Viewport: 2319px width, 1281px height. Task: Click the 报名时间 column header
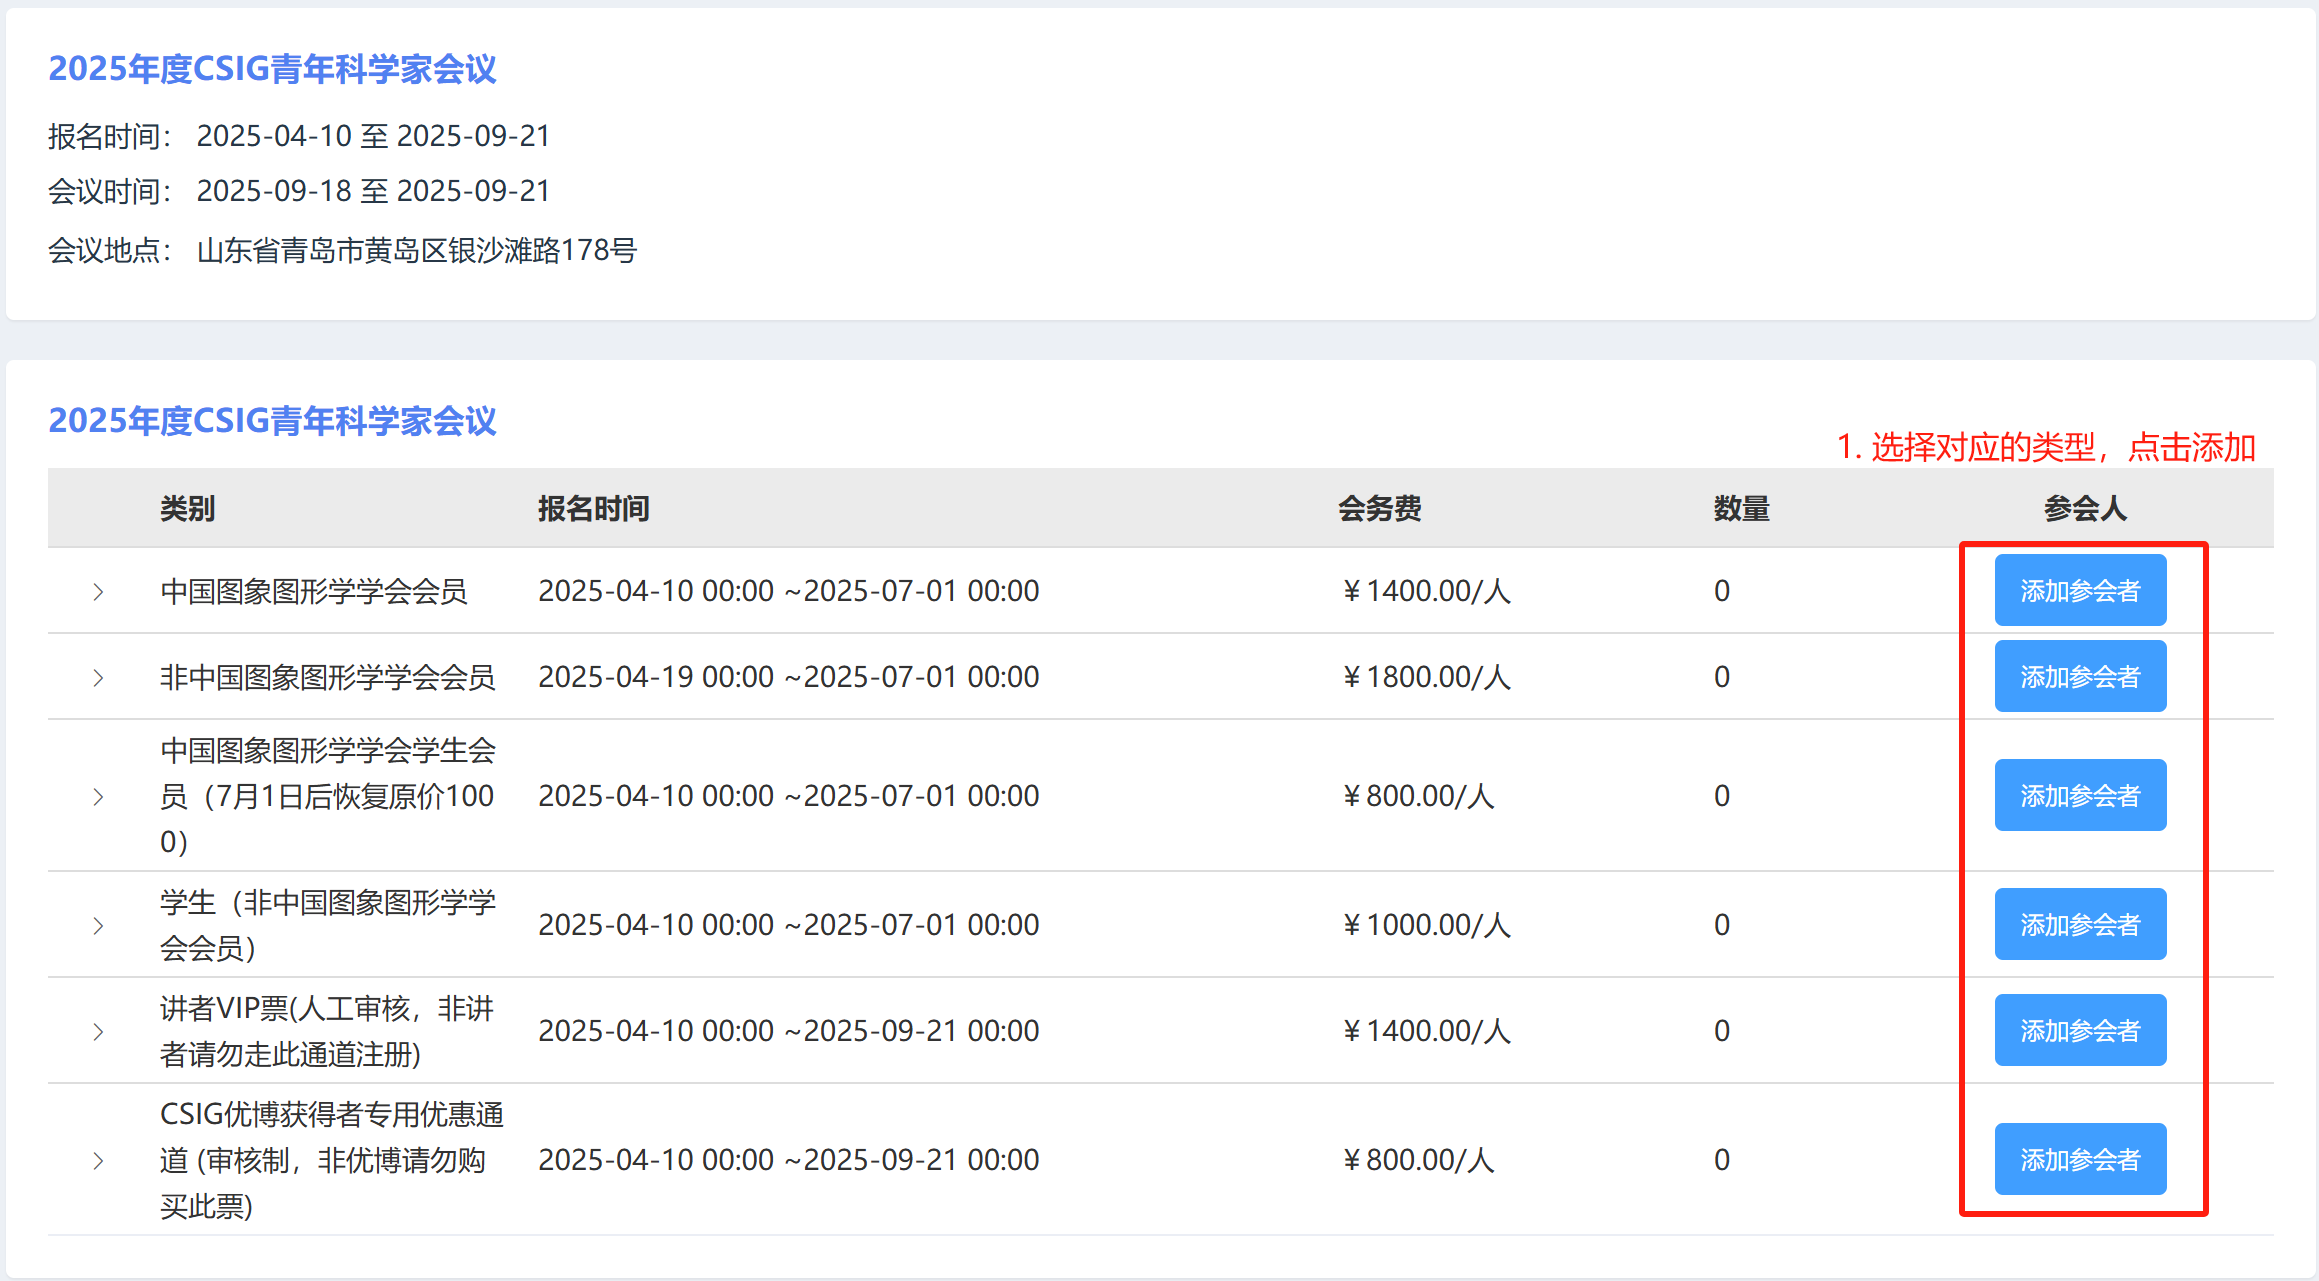[593, 509]
